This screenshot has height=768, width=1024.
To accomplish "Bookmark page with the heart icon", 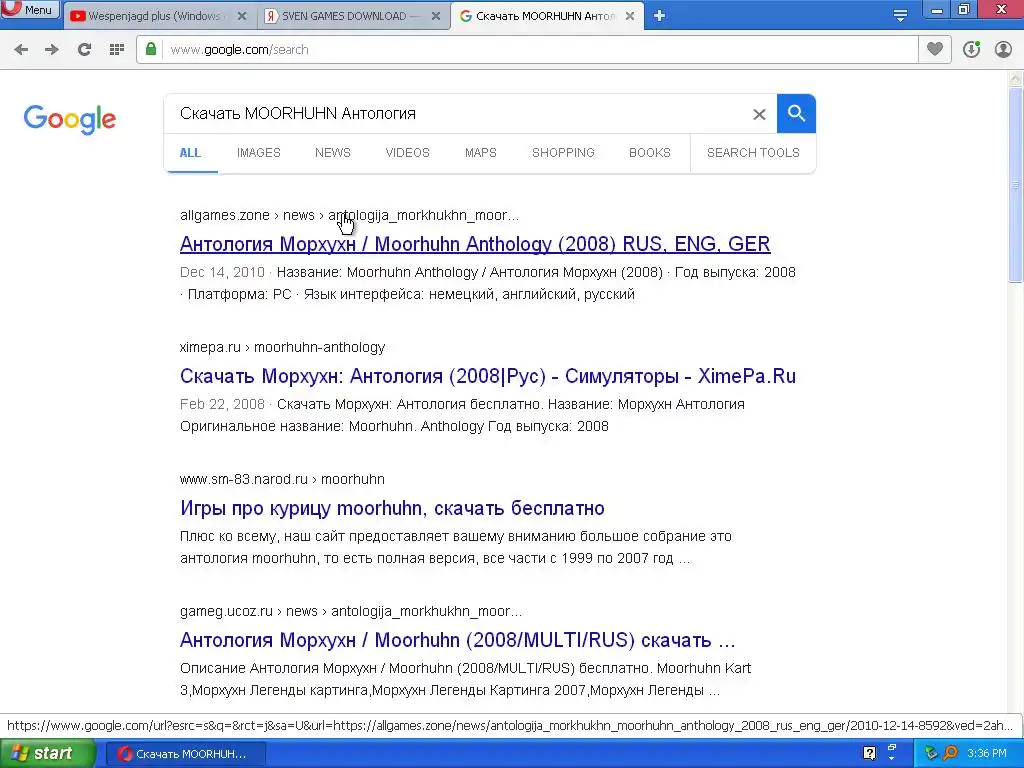I will [935, 49].
